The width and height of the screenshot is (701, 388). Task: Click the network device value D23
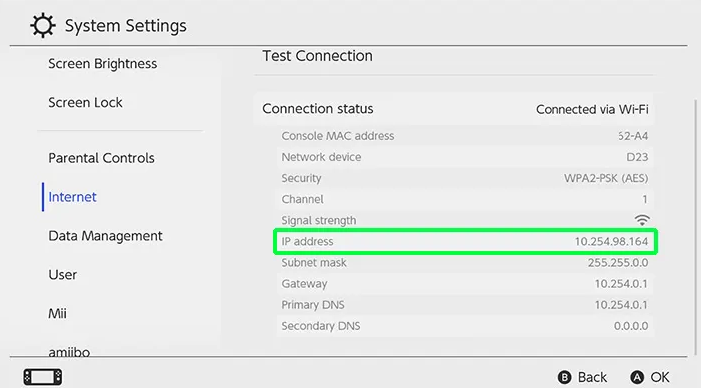637,157
